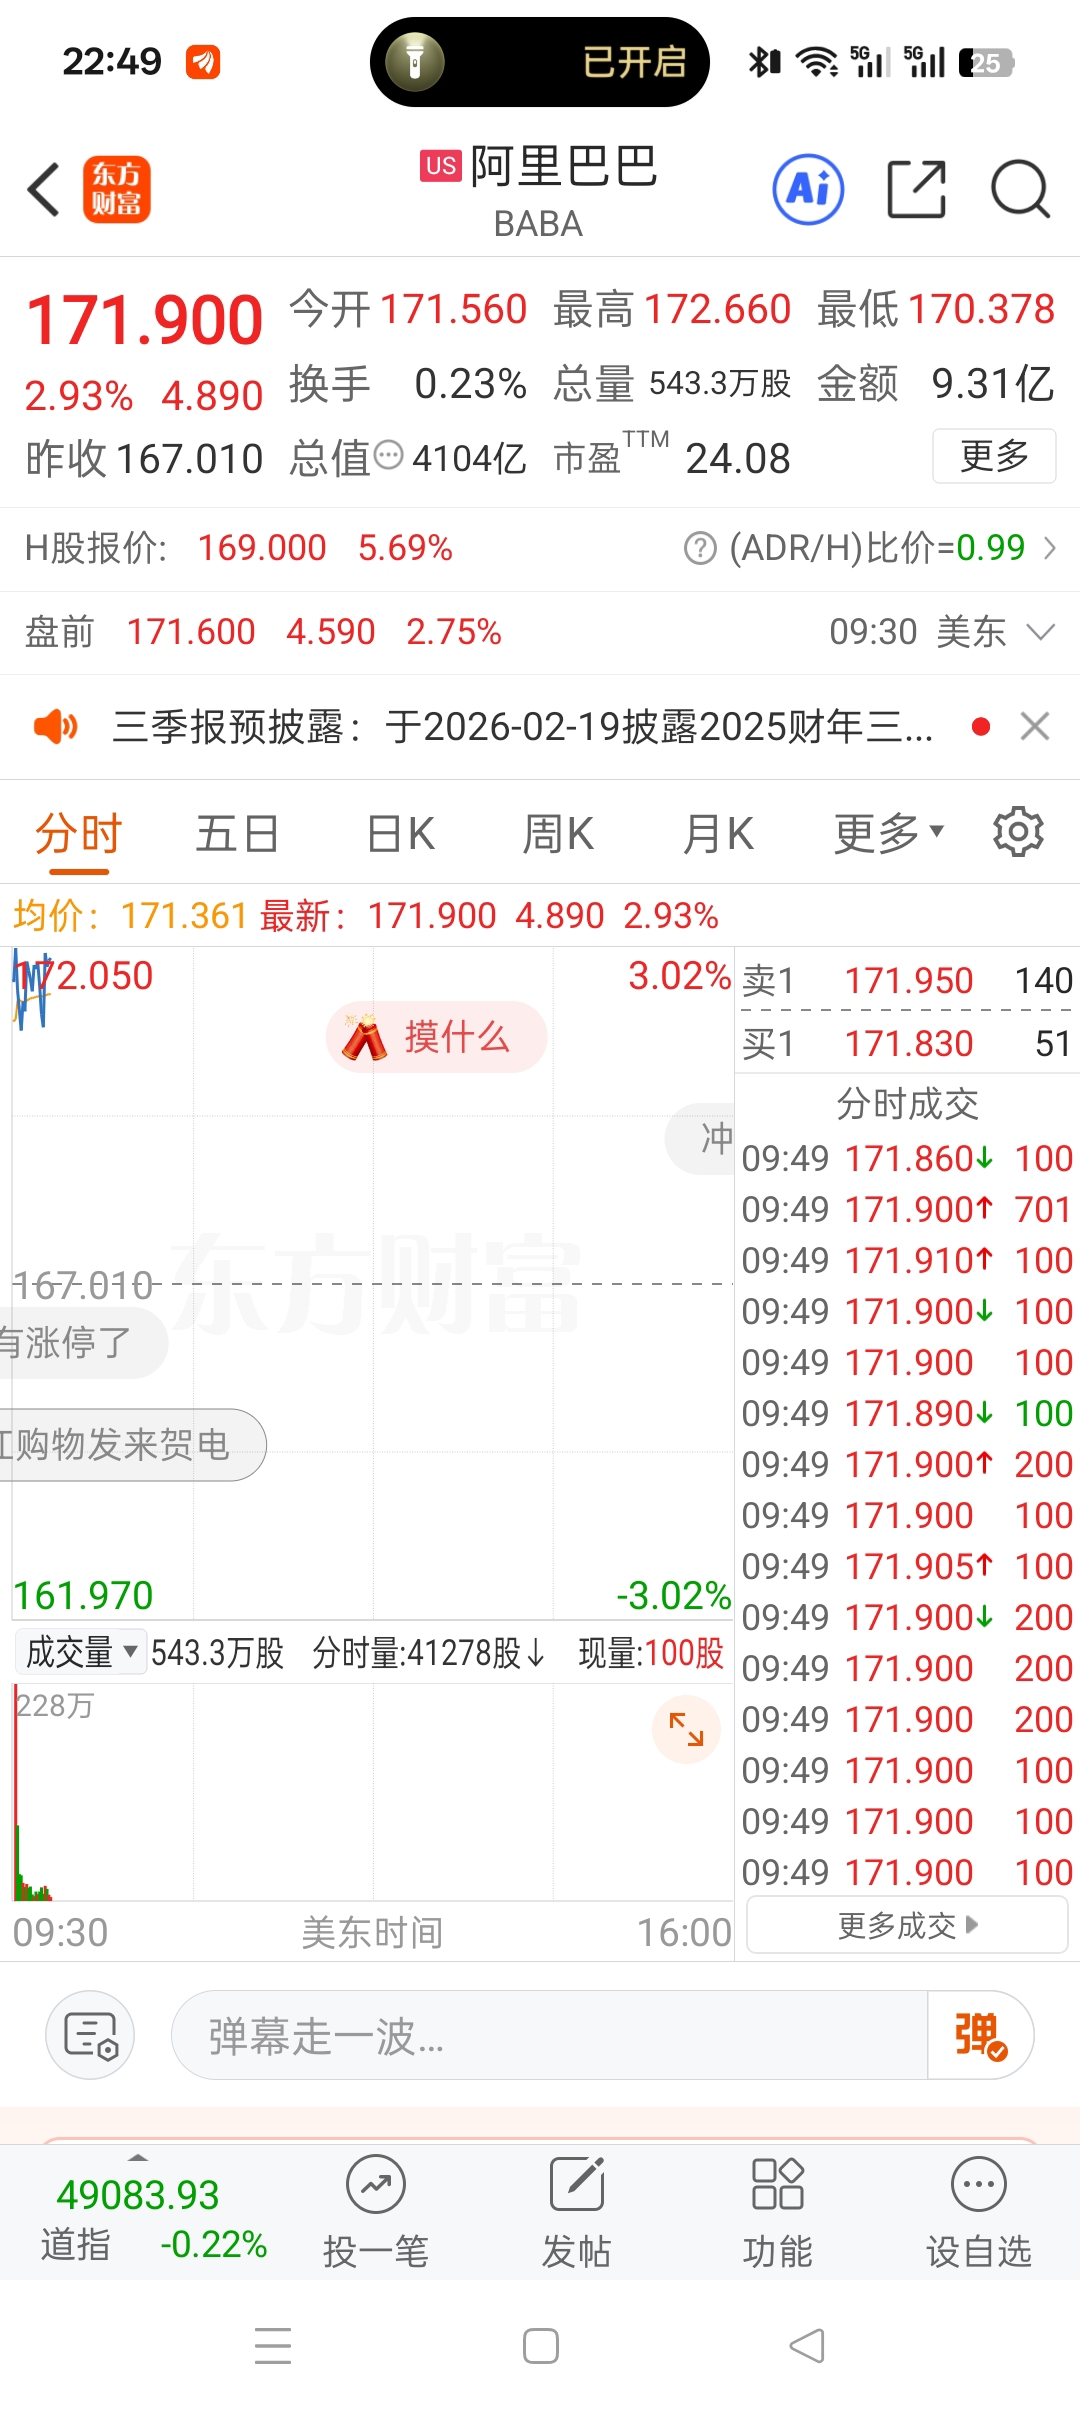
Task: Tap the stock title 阿里巴巴 BABA
Action: pos(540,190)
